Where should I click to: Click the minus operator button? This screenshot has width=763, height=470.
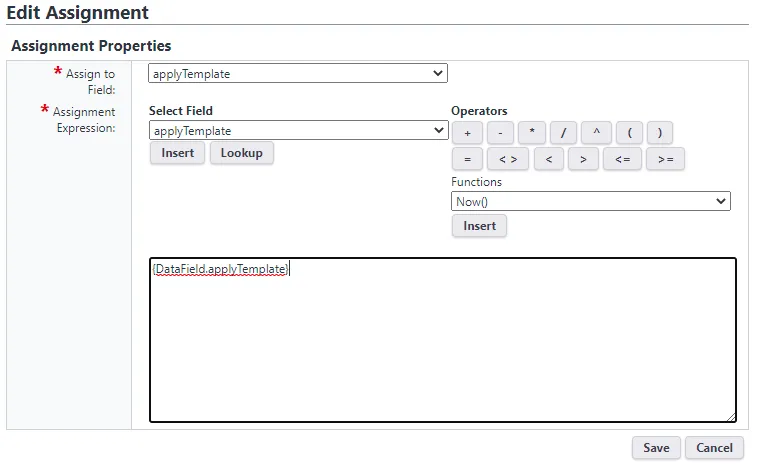pos(500,133)
